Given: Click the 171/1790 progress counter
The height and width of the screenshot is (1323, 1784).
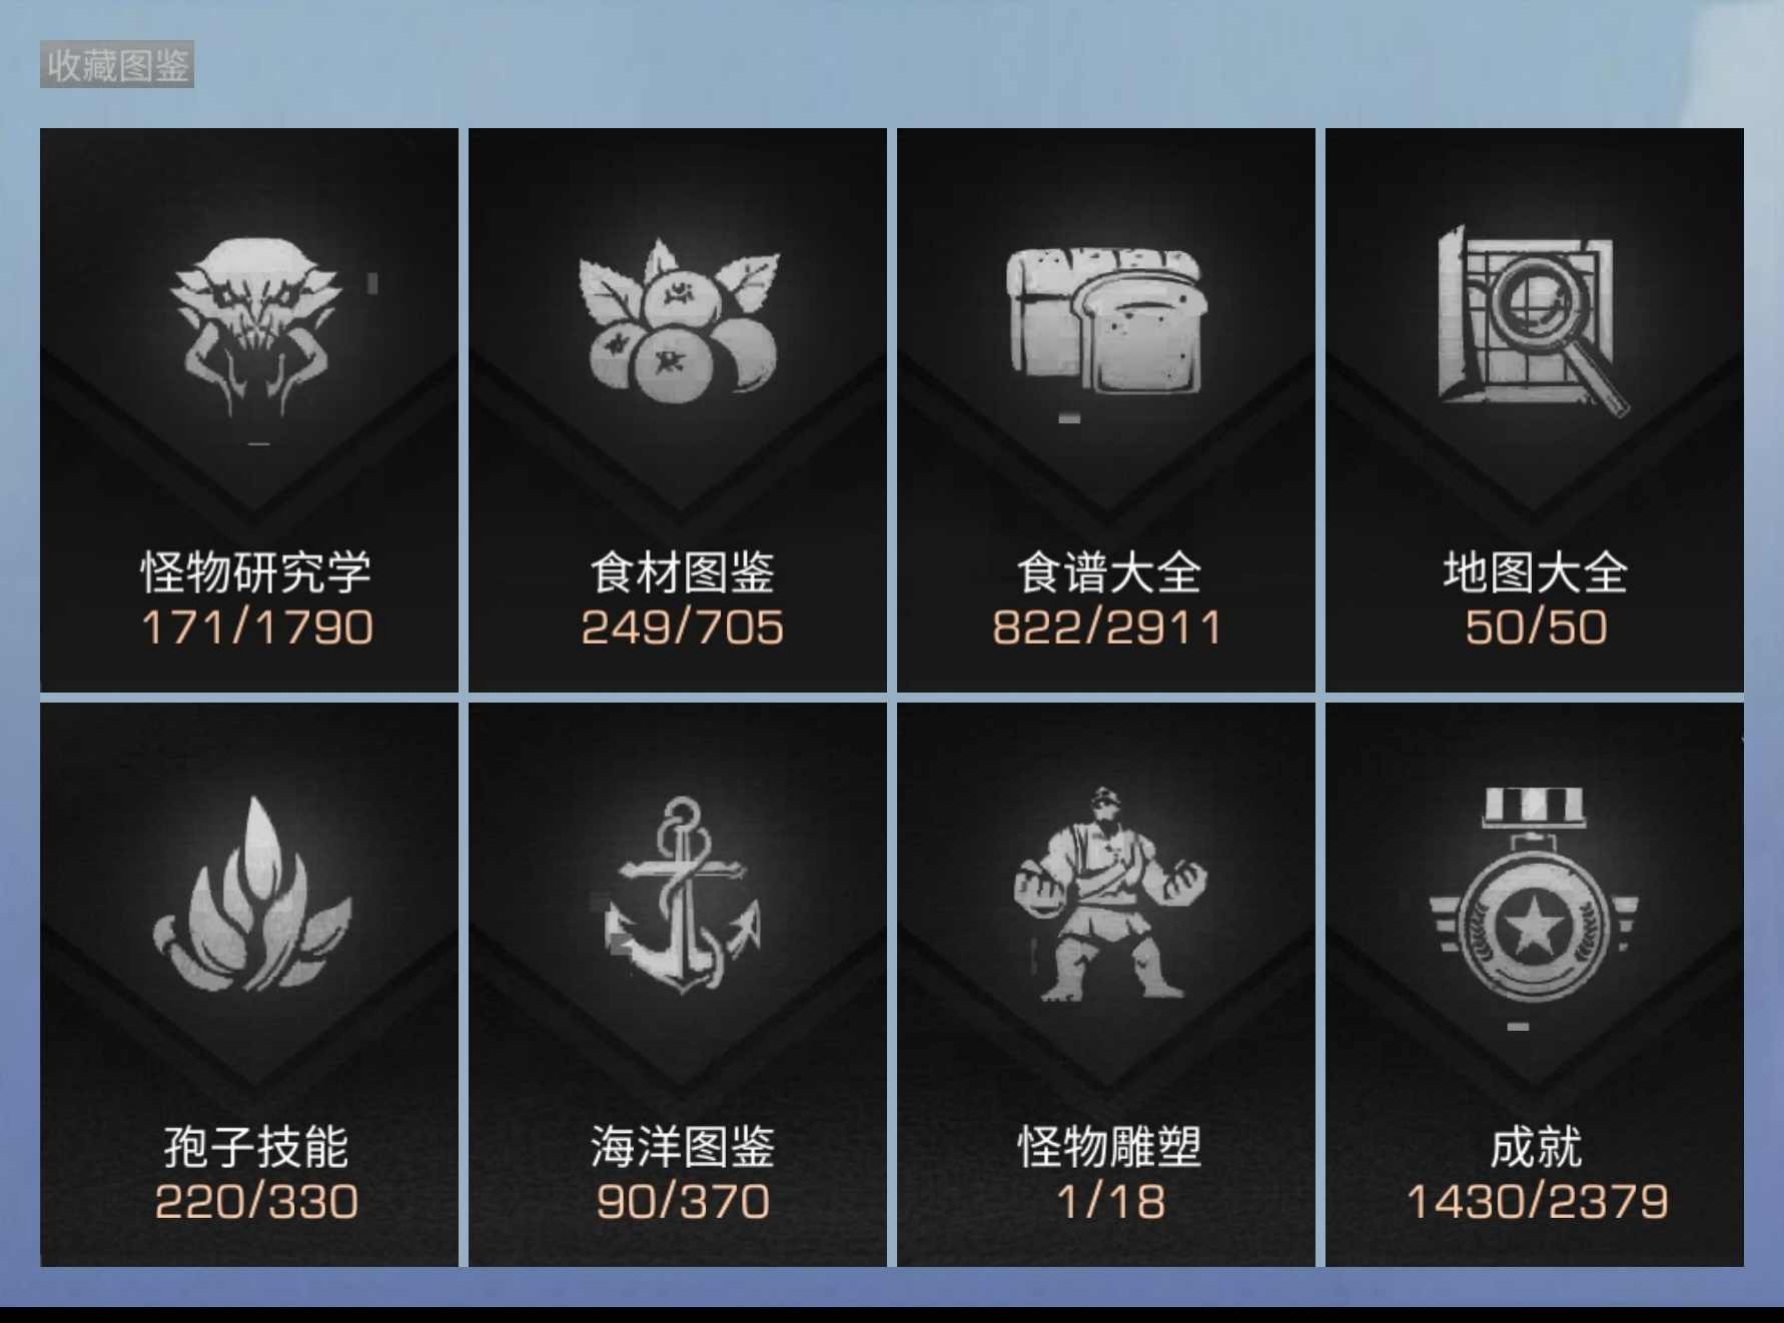Looking at the screenshot, I should click(257, 628).
